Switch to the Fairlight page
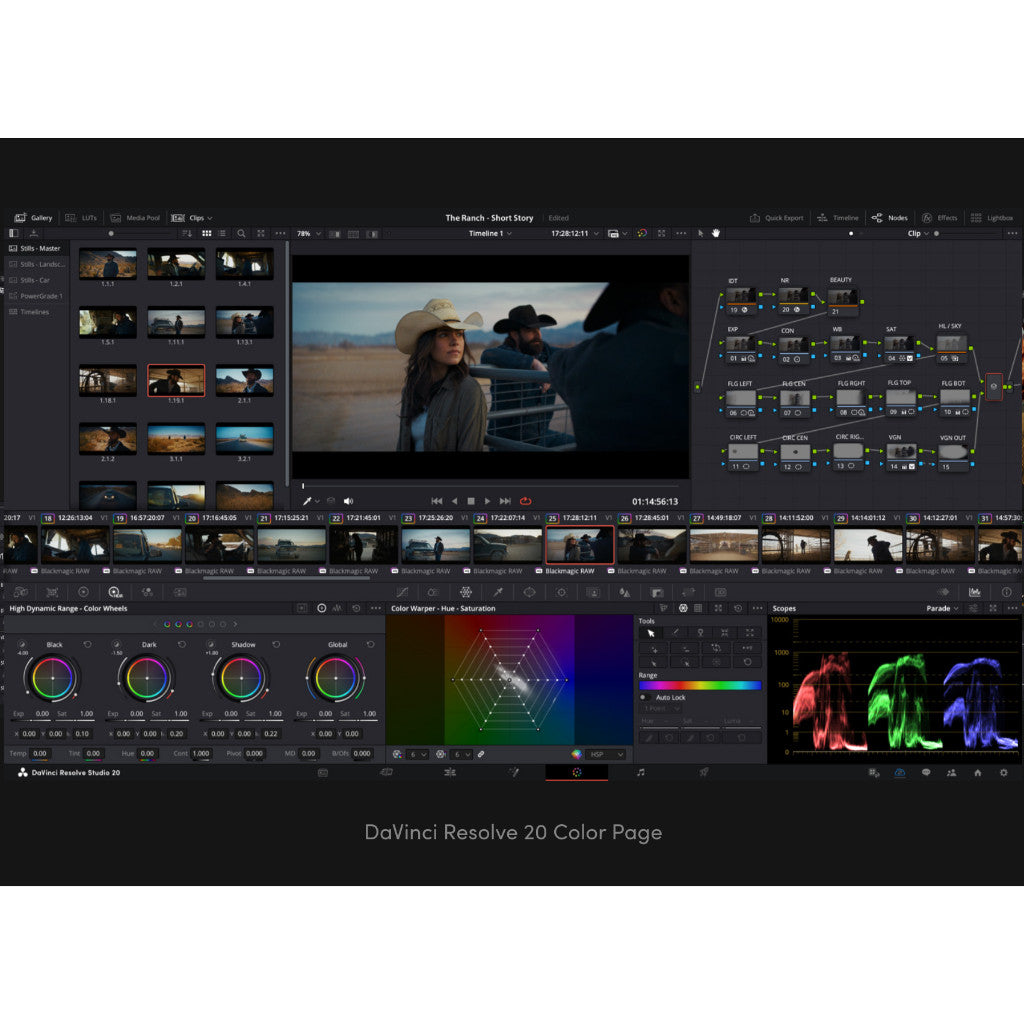This screenshot has height=1024, width=1024. [x=641, y=772]
